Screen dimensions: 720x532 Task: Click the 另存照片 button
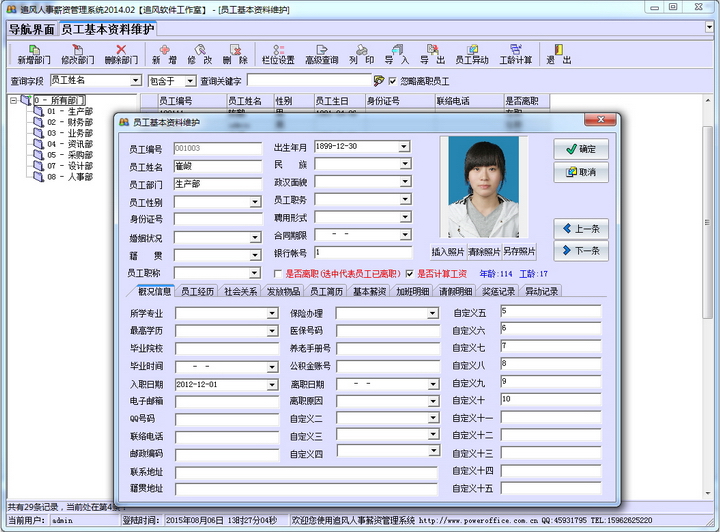[519, 252]
